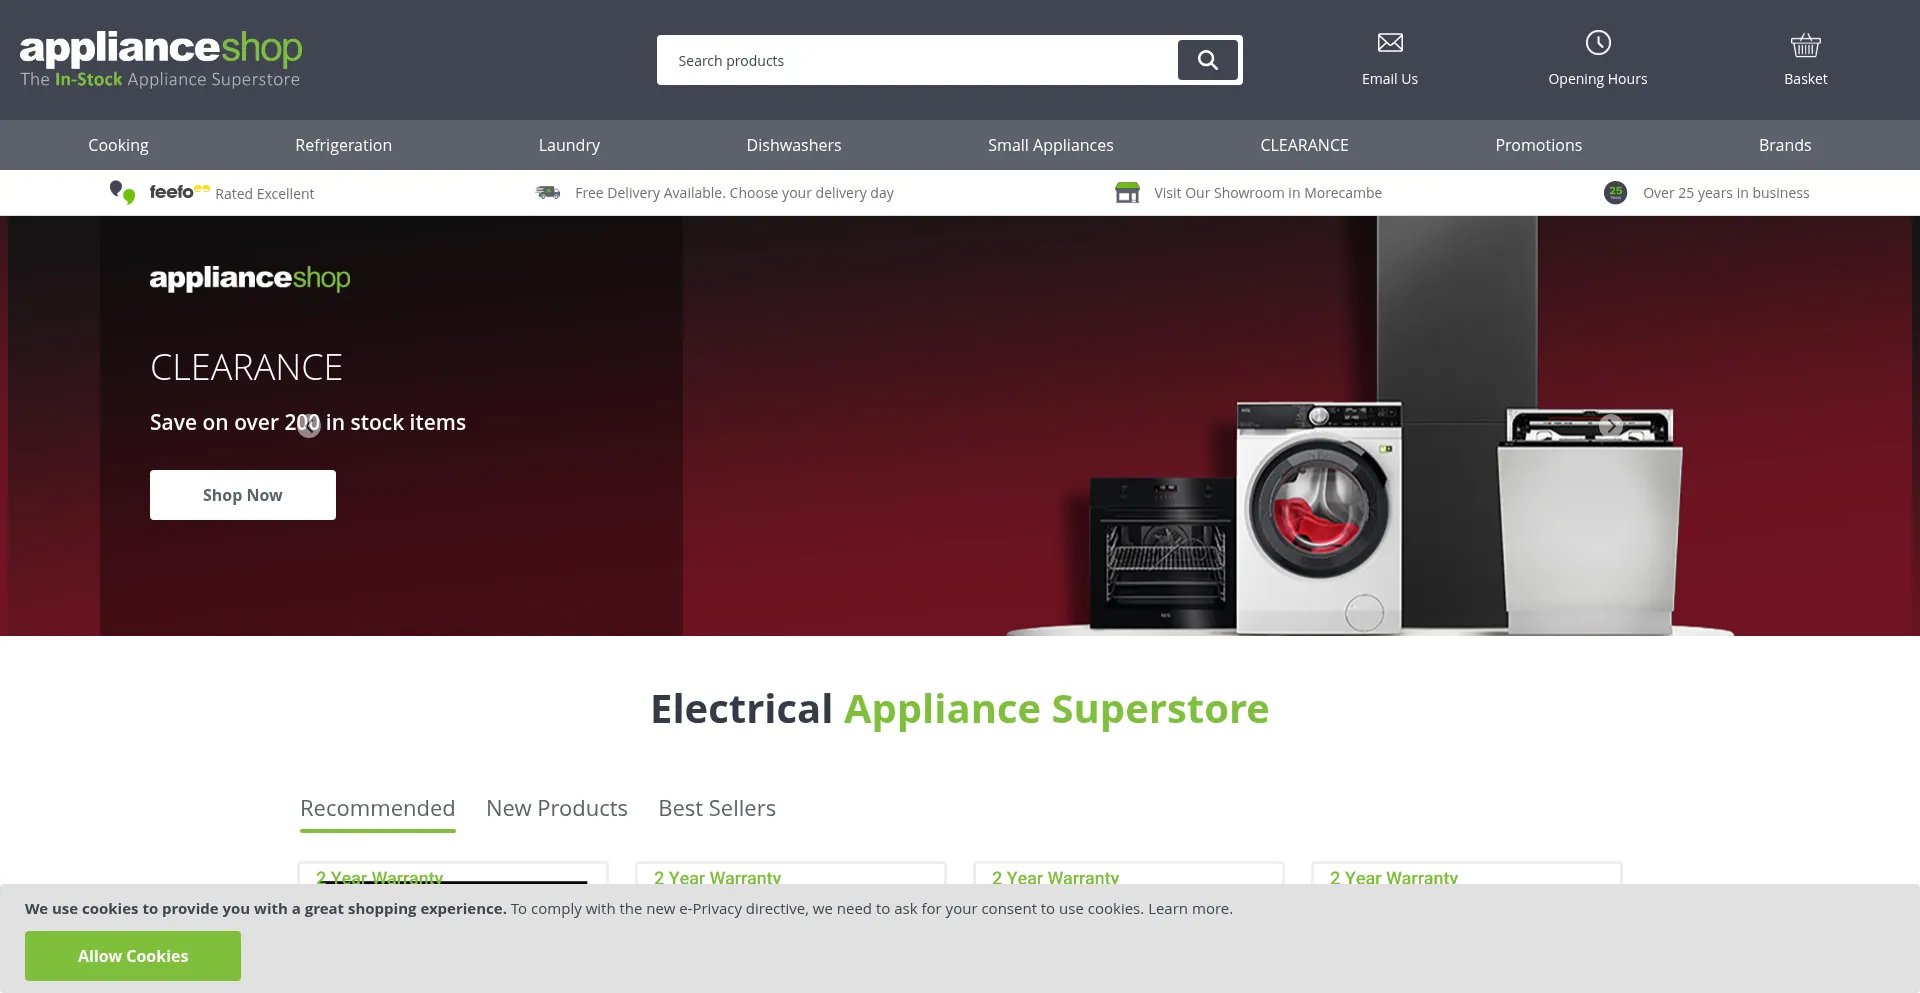Open the Basket icon

click(1805, 45)
